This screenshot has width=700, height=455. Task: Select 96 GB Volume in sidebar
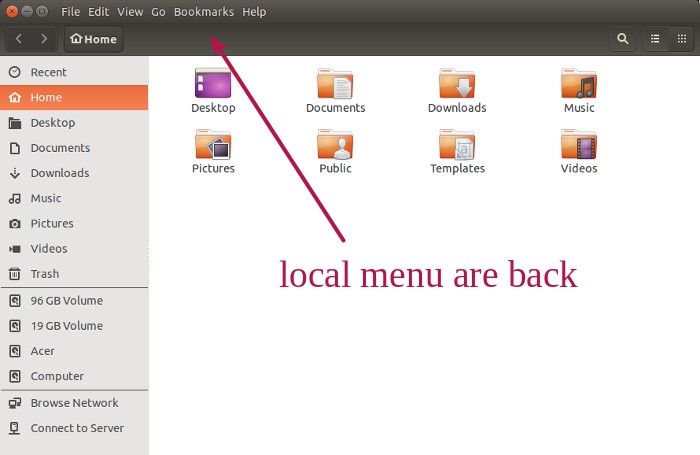(x=74, y=301)
